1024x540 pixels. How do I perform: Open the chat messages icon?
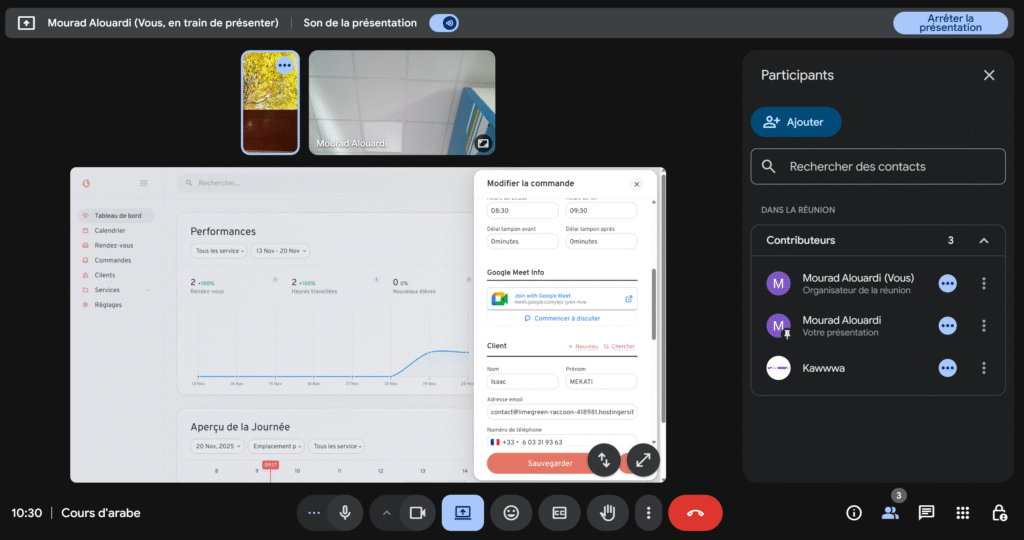pos(926,513)
